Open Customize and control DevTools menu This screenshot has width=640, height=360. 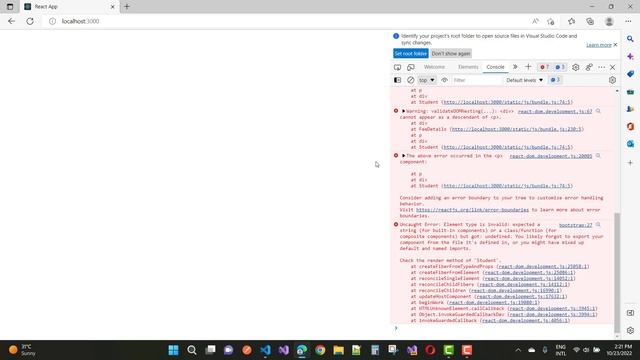pos(602,67)
